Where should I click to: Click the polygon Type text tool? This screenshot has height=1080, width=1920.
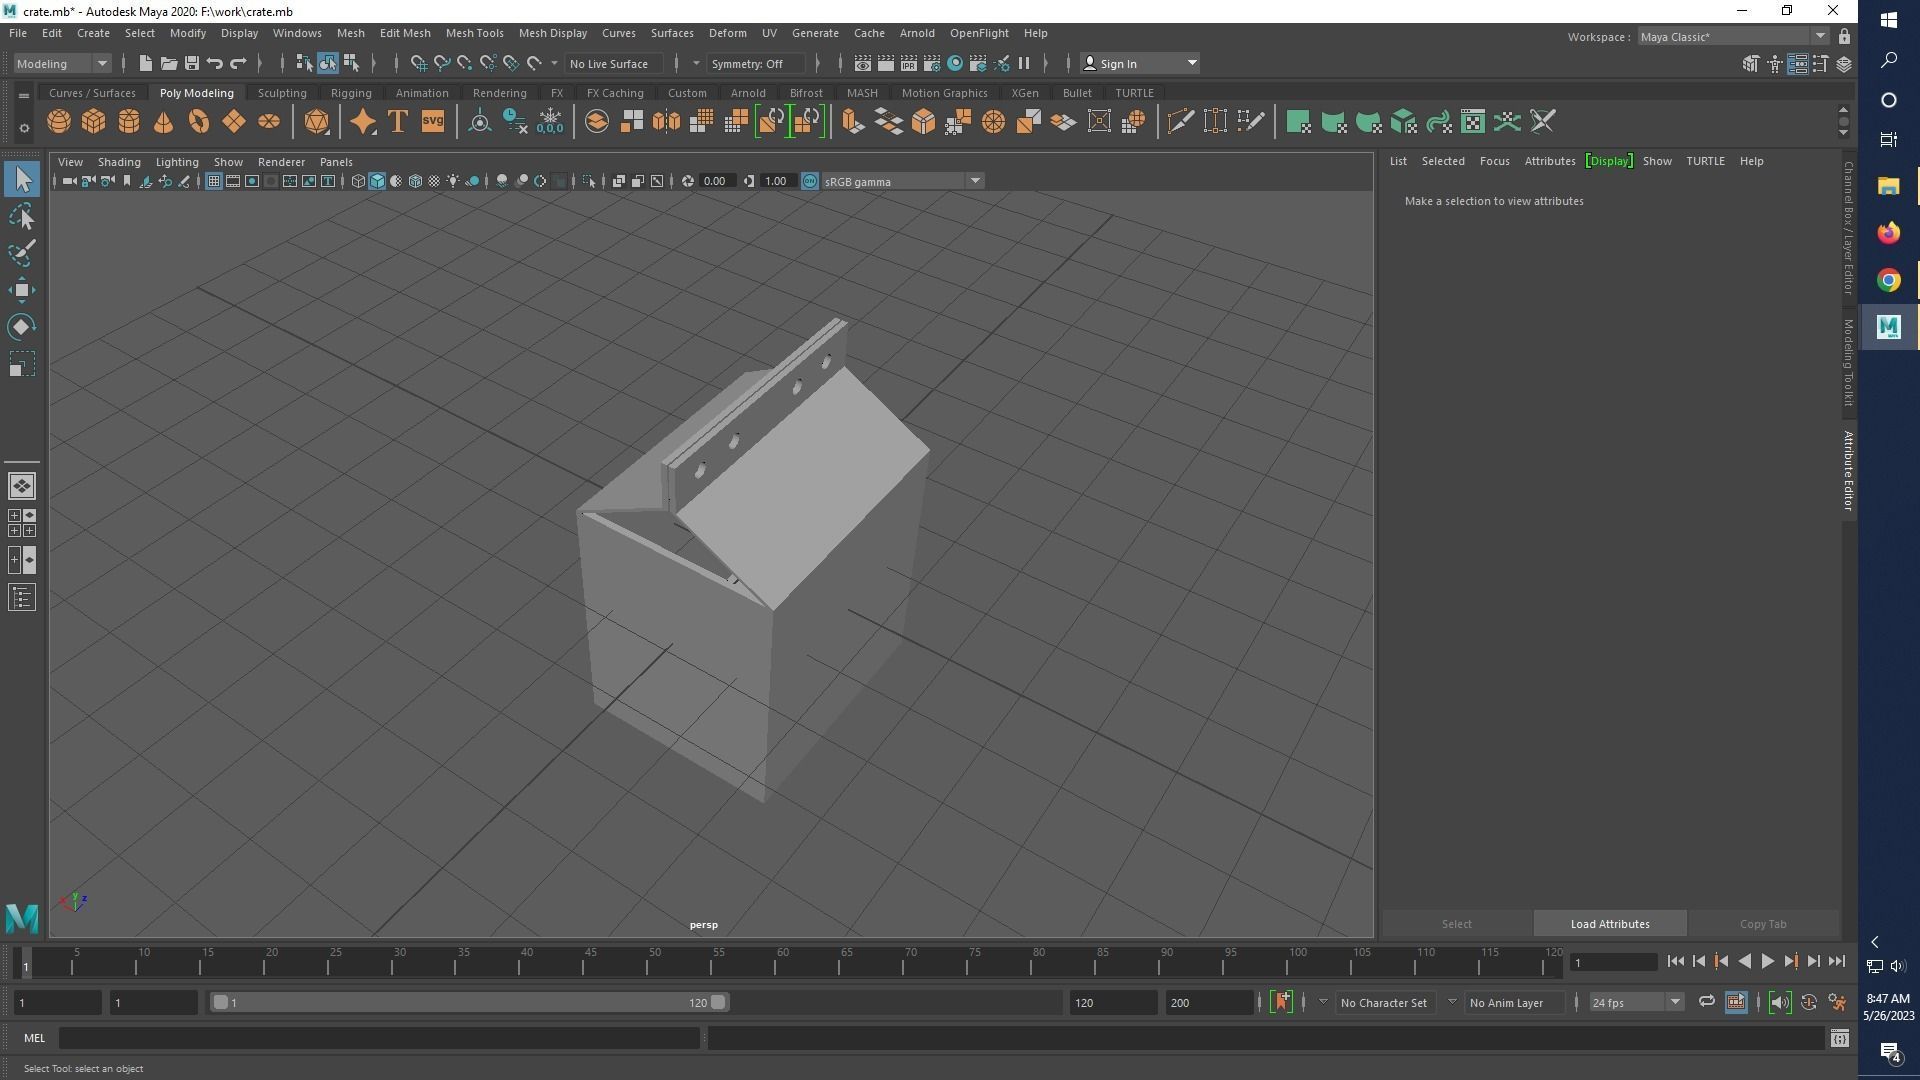point(397,122)
